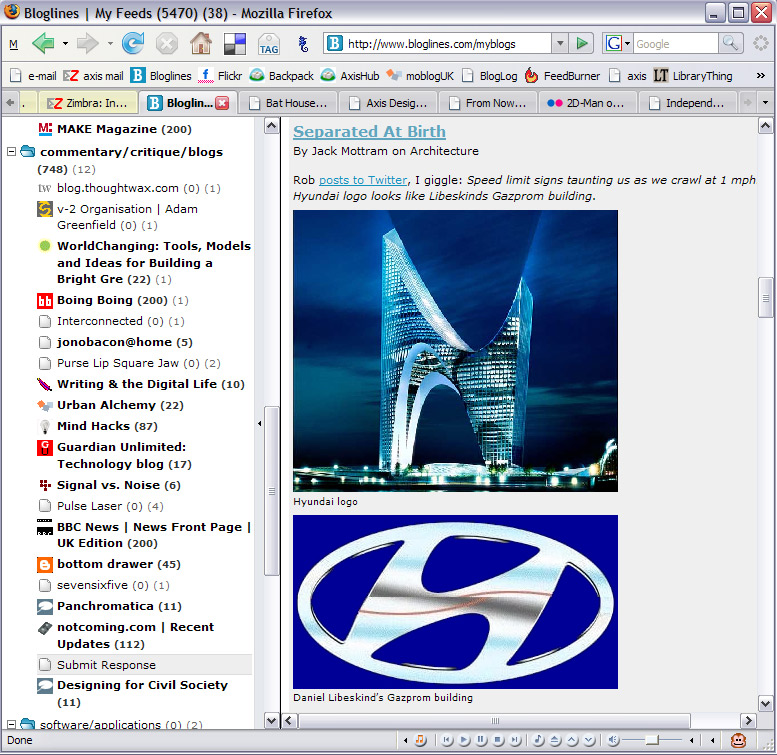777x755 pixels.
Task: Click the sidebar vertical scrollbar thumb
Action: pyautogui.click(x=272, y=491)
